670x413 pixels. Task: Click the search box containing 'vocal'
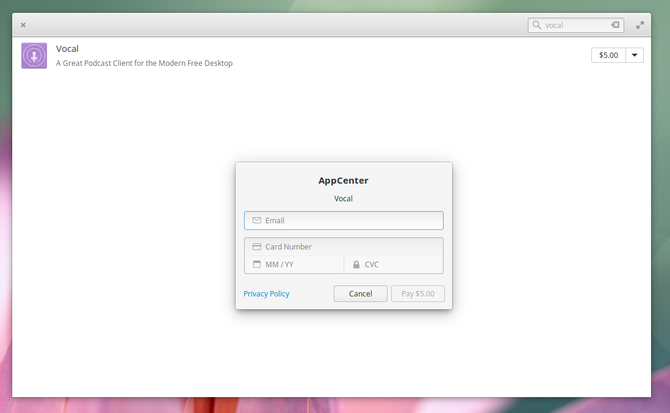click(576, 25)
